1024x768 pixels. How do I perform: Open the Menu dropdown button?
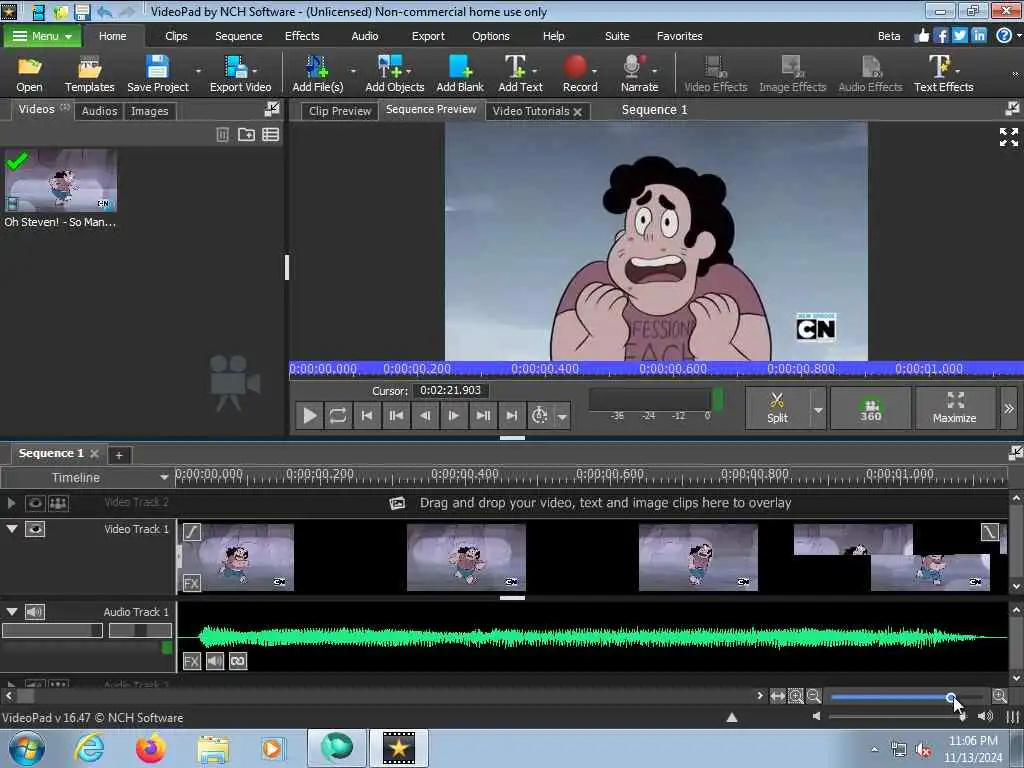[42, 36]
